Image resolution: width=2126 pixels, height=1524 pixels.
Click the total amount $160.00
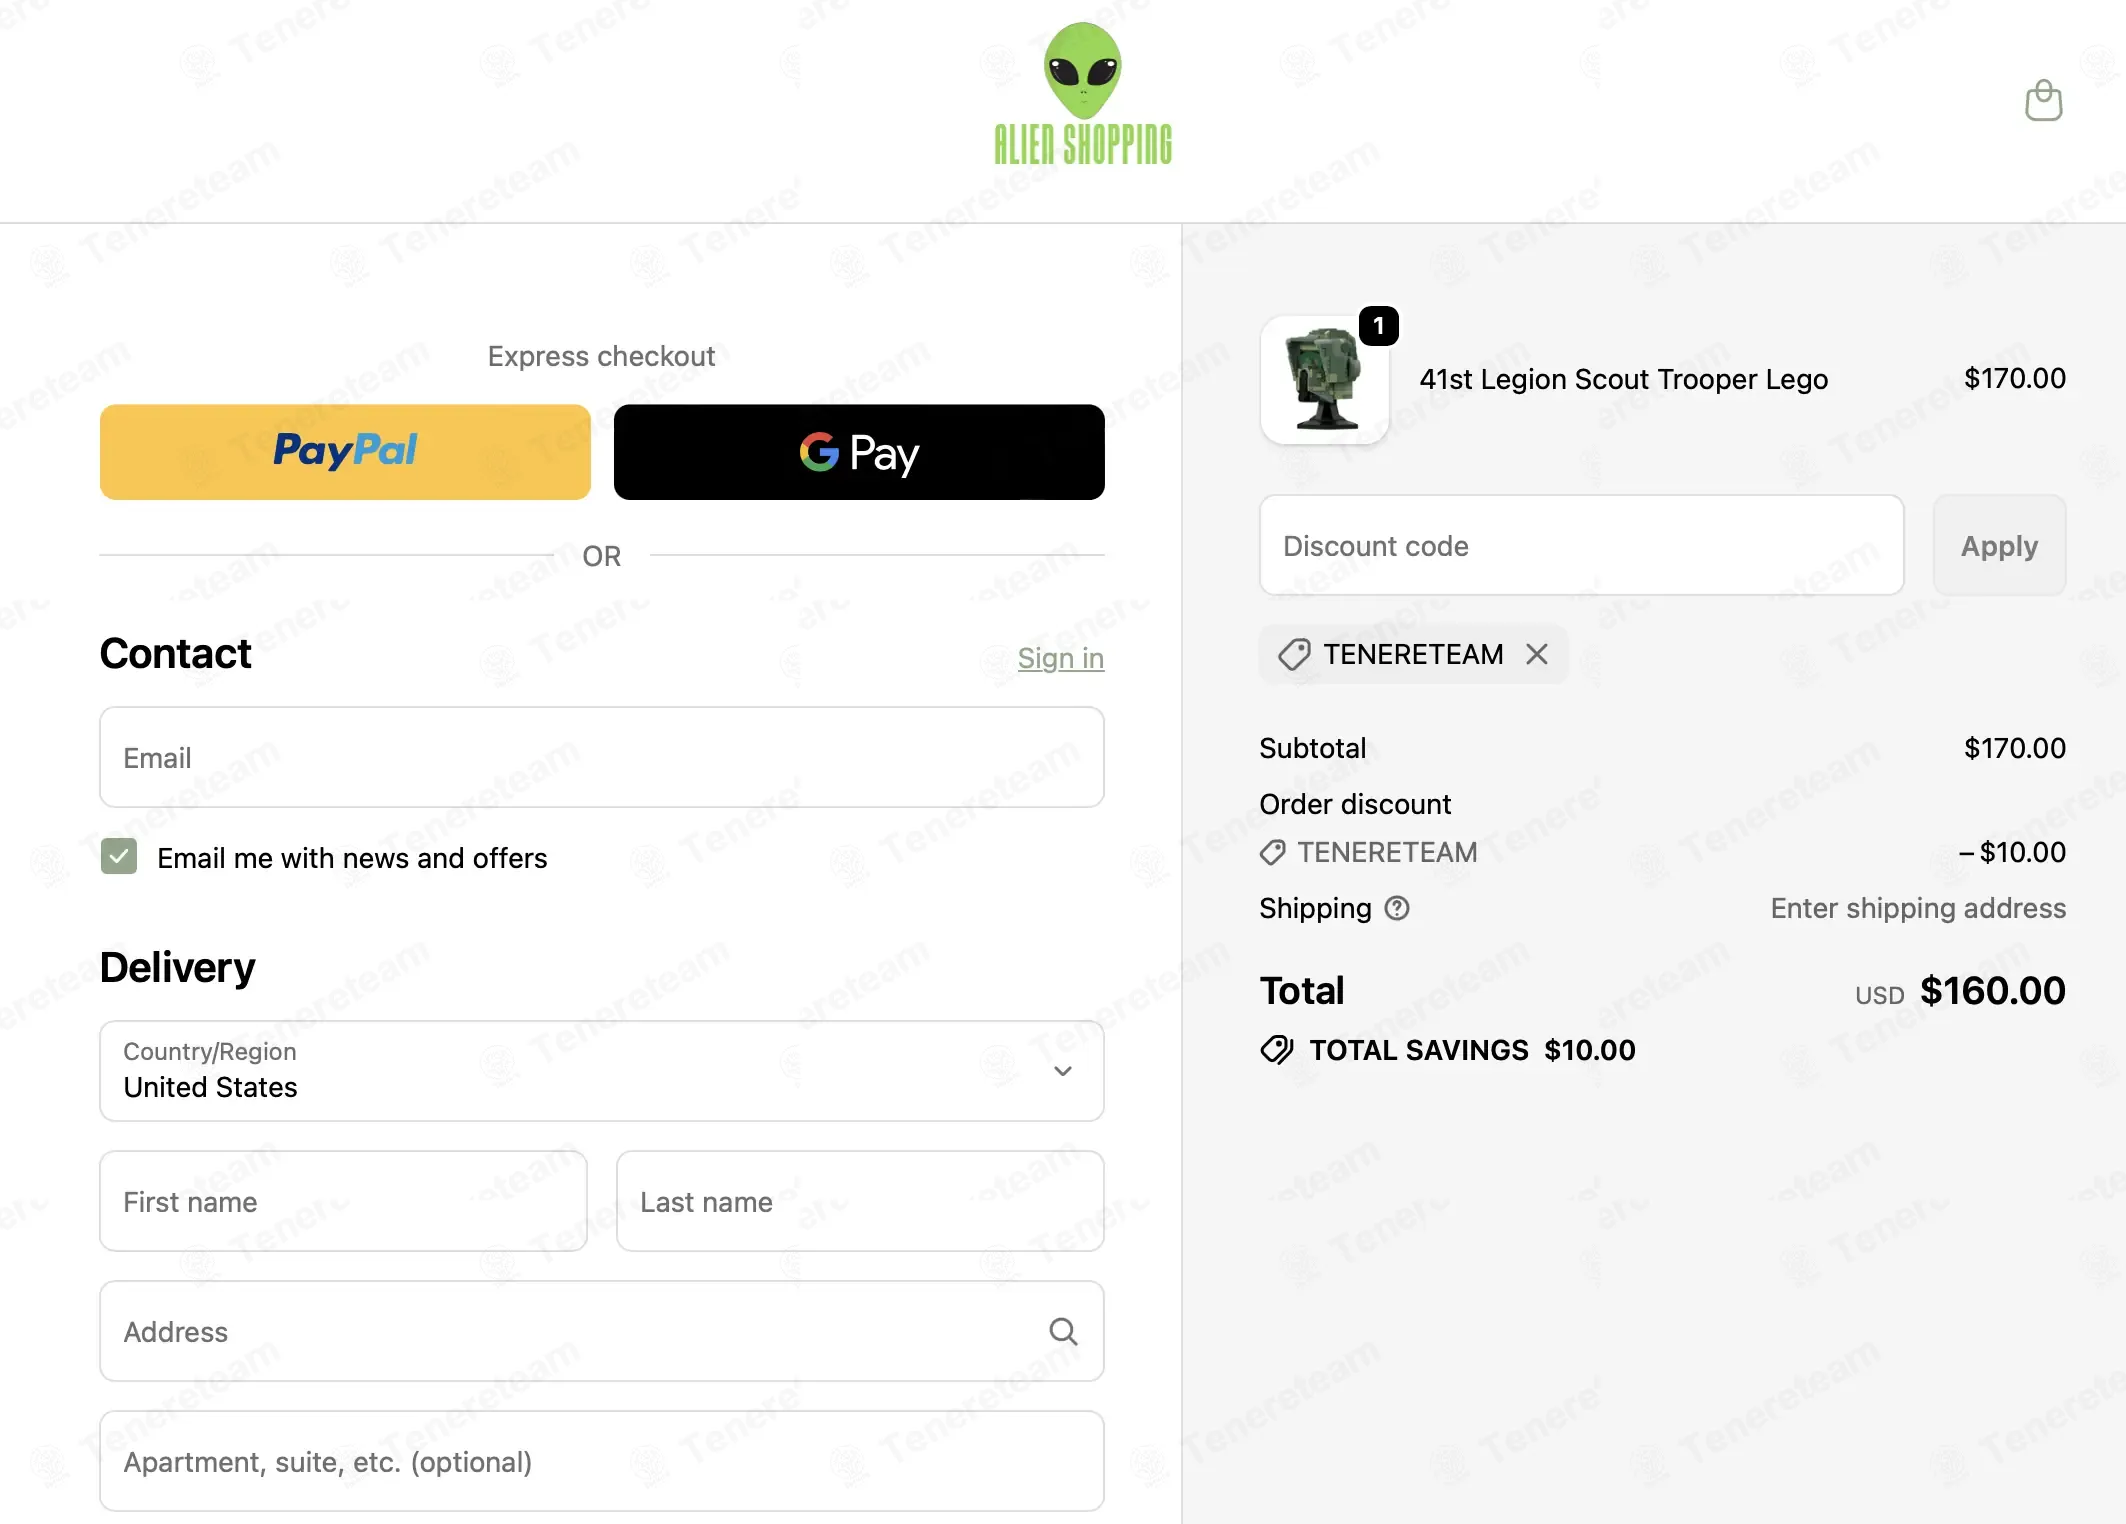[x=1993, y=991]
